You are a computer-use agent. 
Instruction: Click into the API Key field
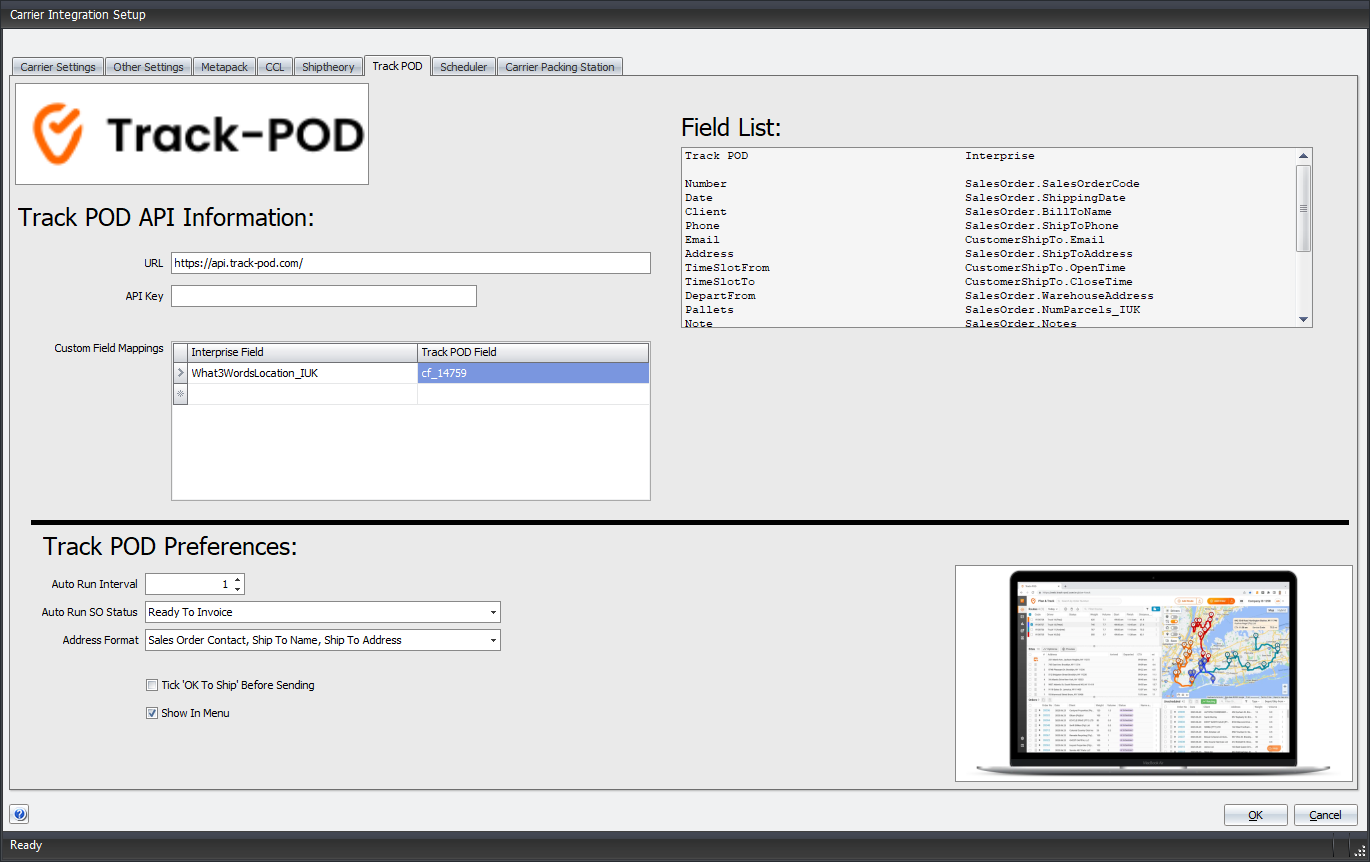coord(323,296)
